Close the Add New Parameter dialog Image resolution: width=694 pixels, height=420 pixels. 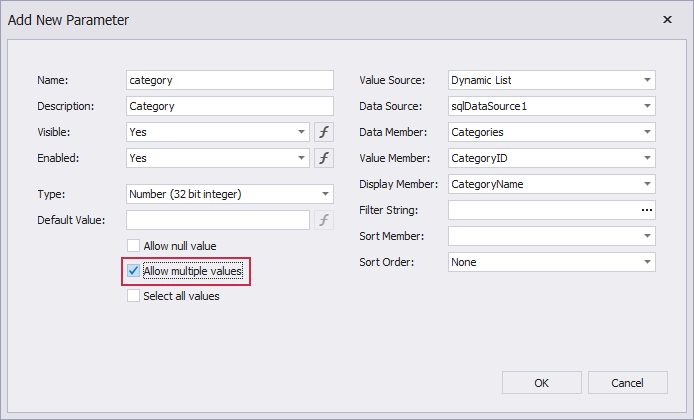tap(667, 19)
